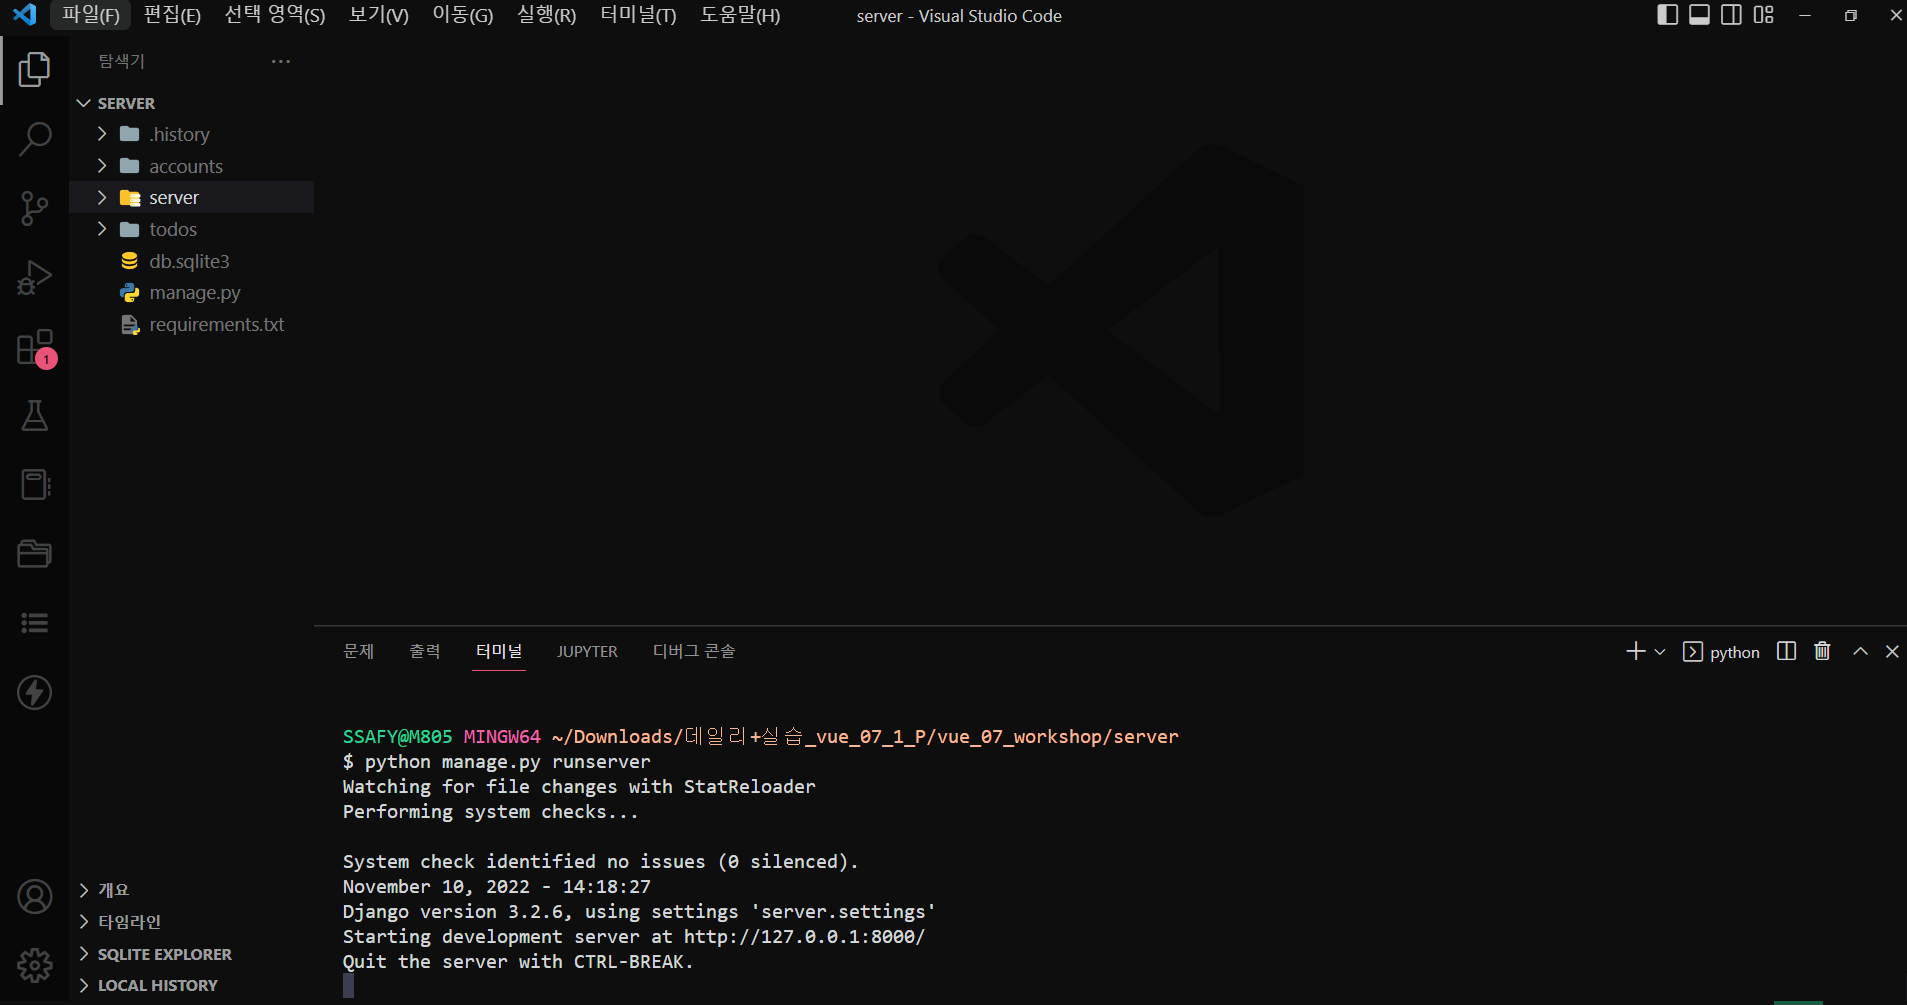Viewport: 1907px width, 1005px height.
Task: Open the Search view icon
Action: click(x=34, y=139)
